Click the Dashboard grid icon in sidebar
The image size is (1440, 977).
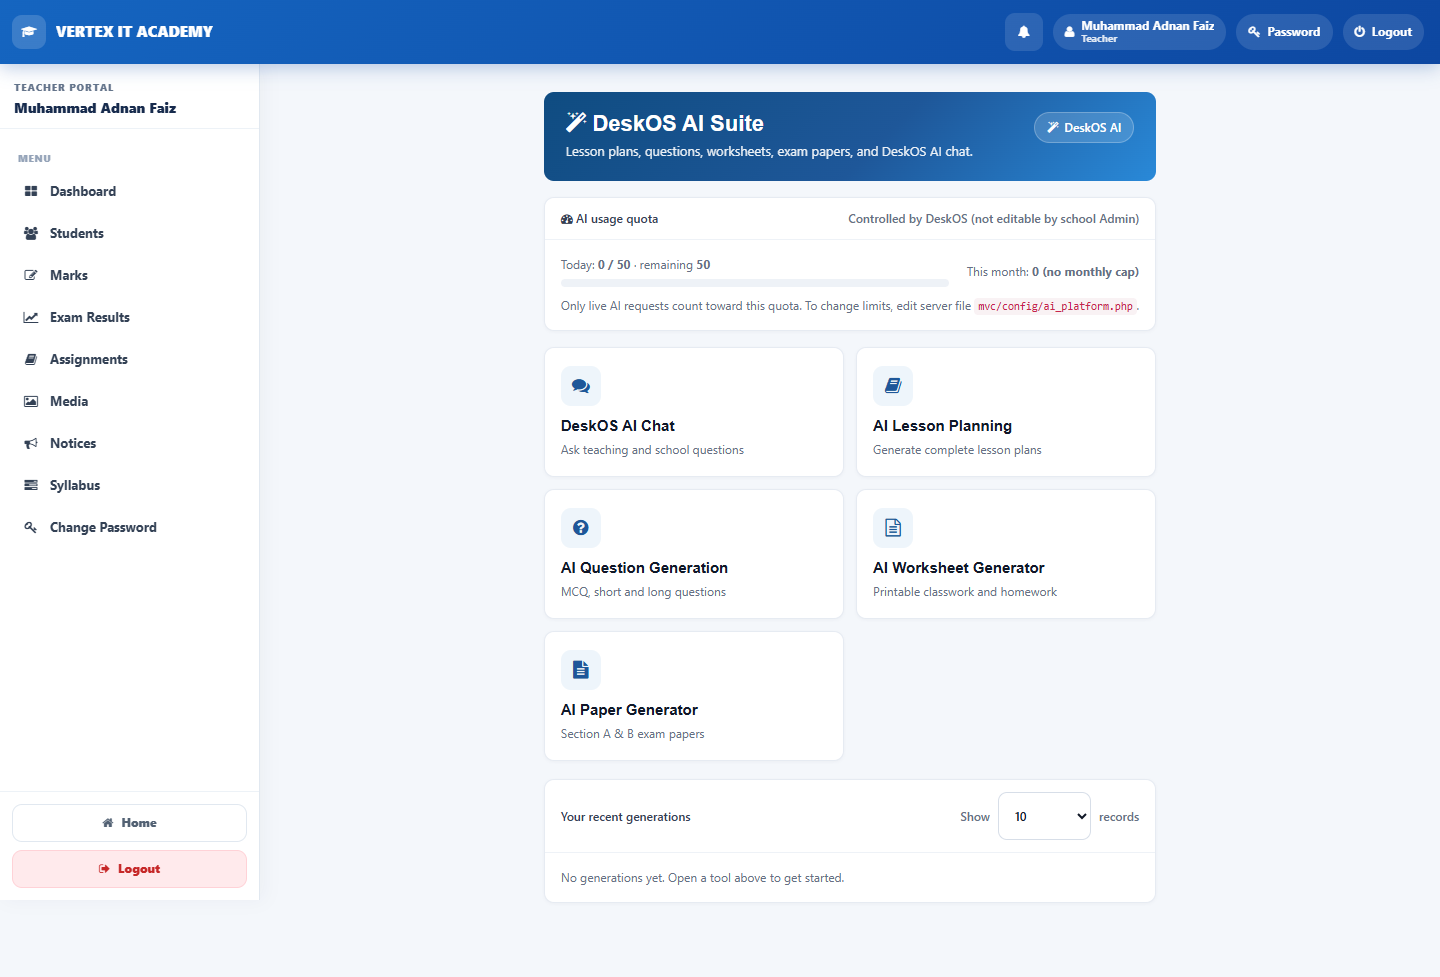click(31, 191)
